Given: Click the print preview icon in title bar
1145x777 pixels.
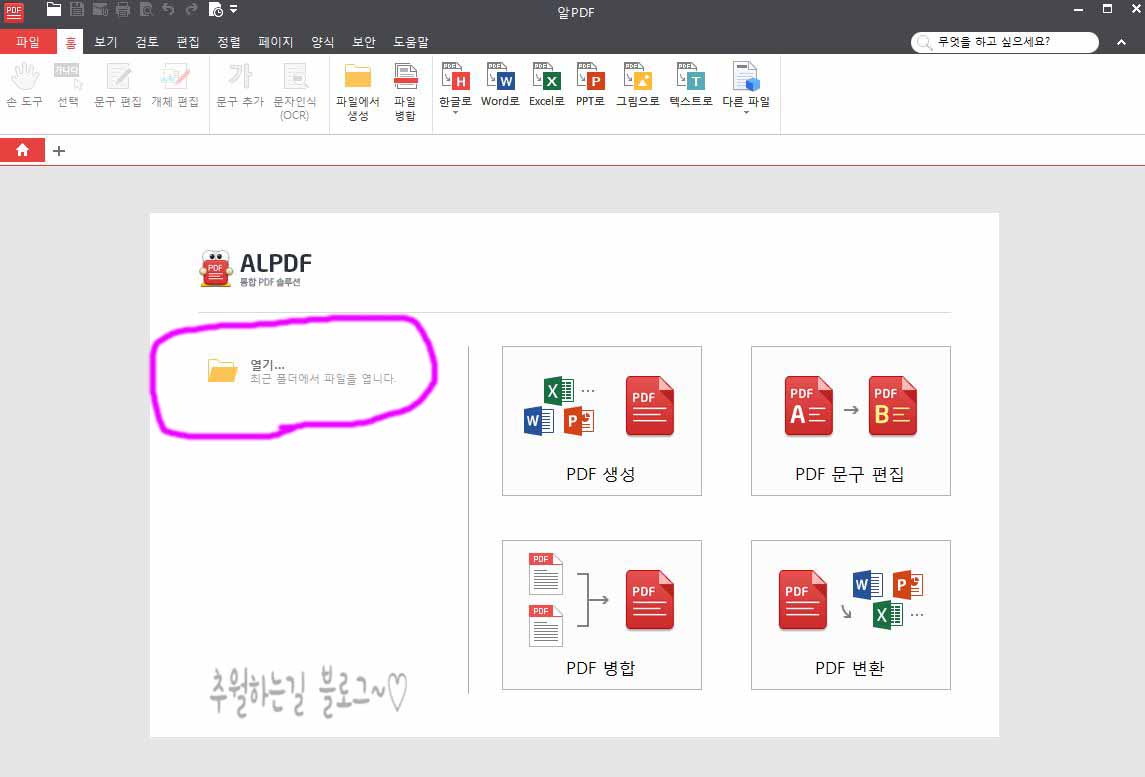Looking at the screenshot, I should [146, 9].
